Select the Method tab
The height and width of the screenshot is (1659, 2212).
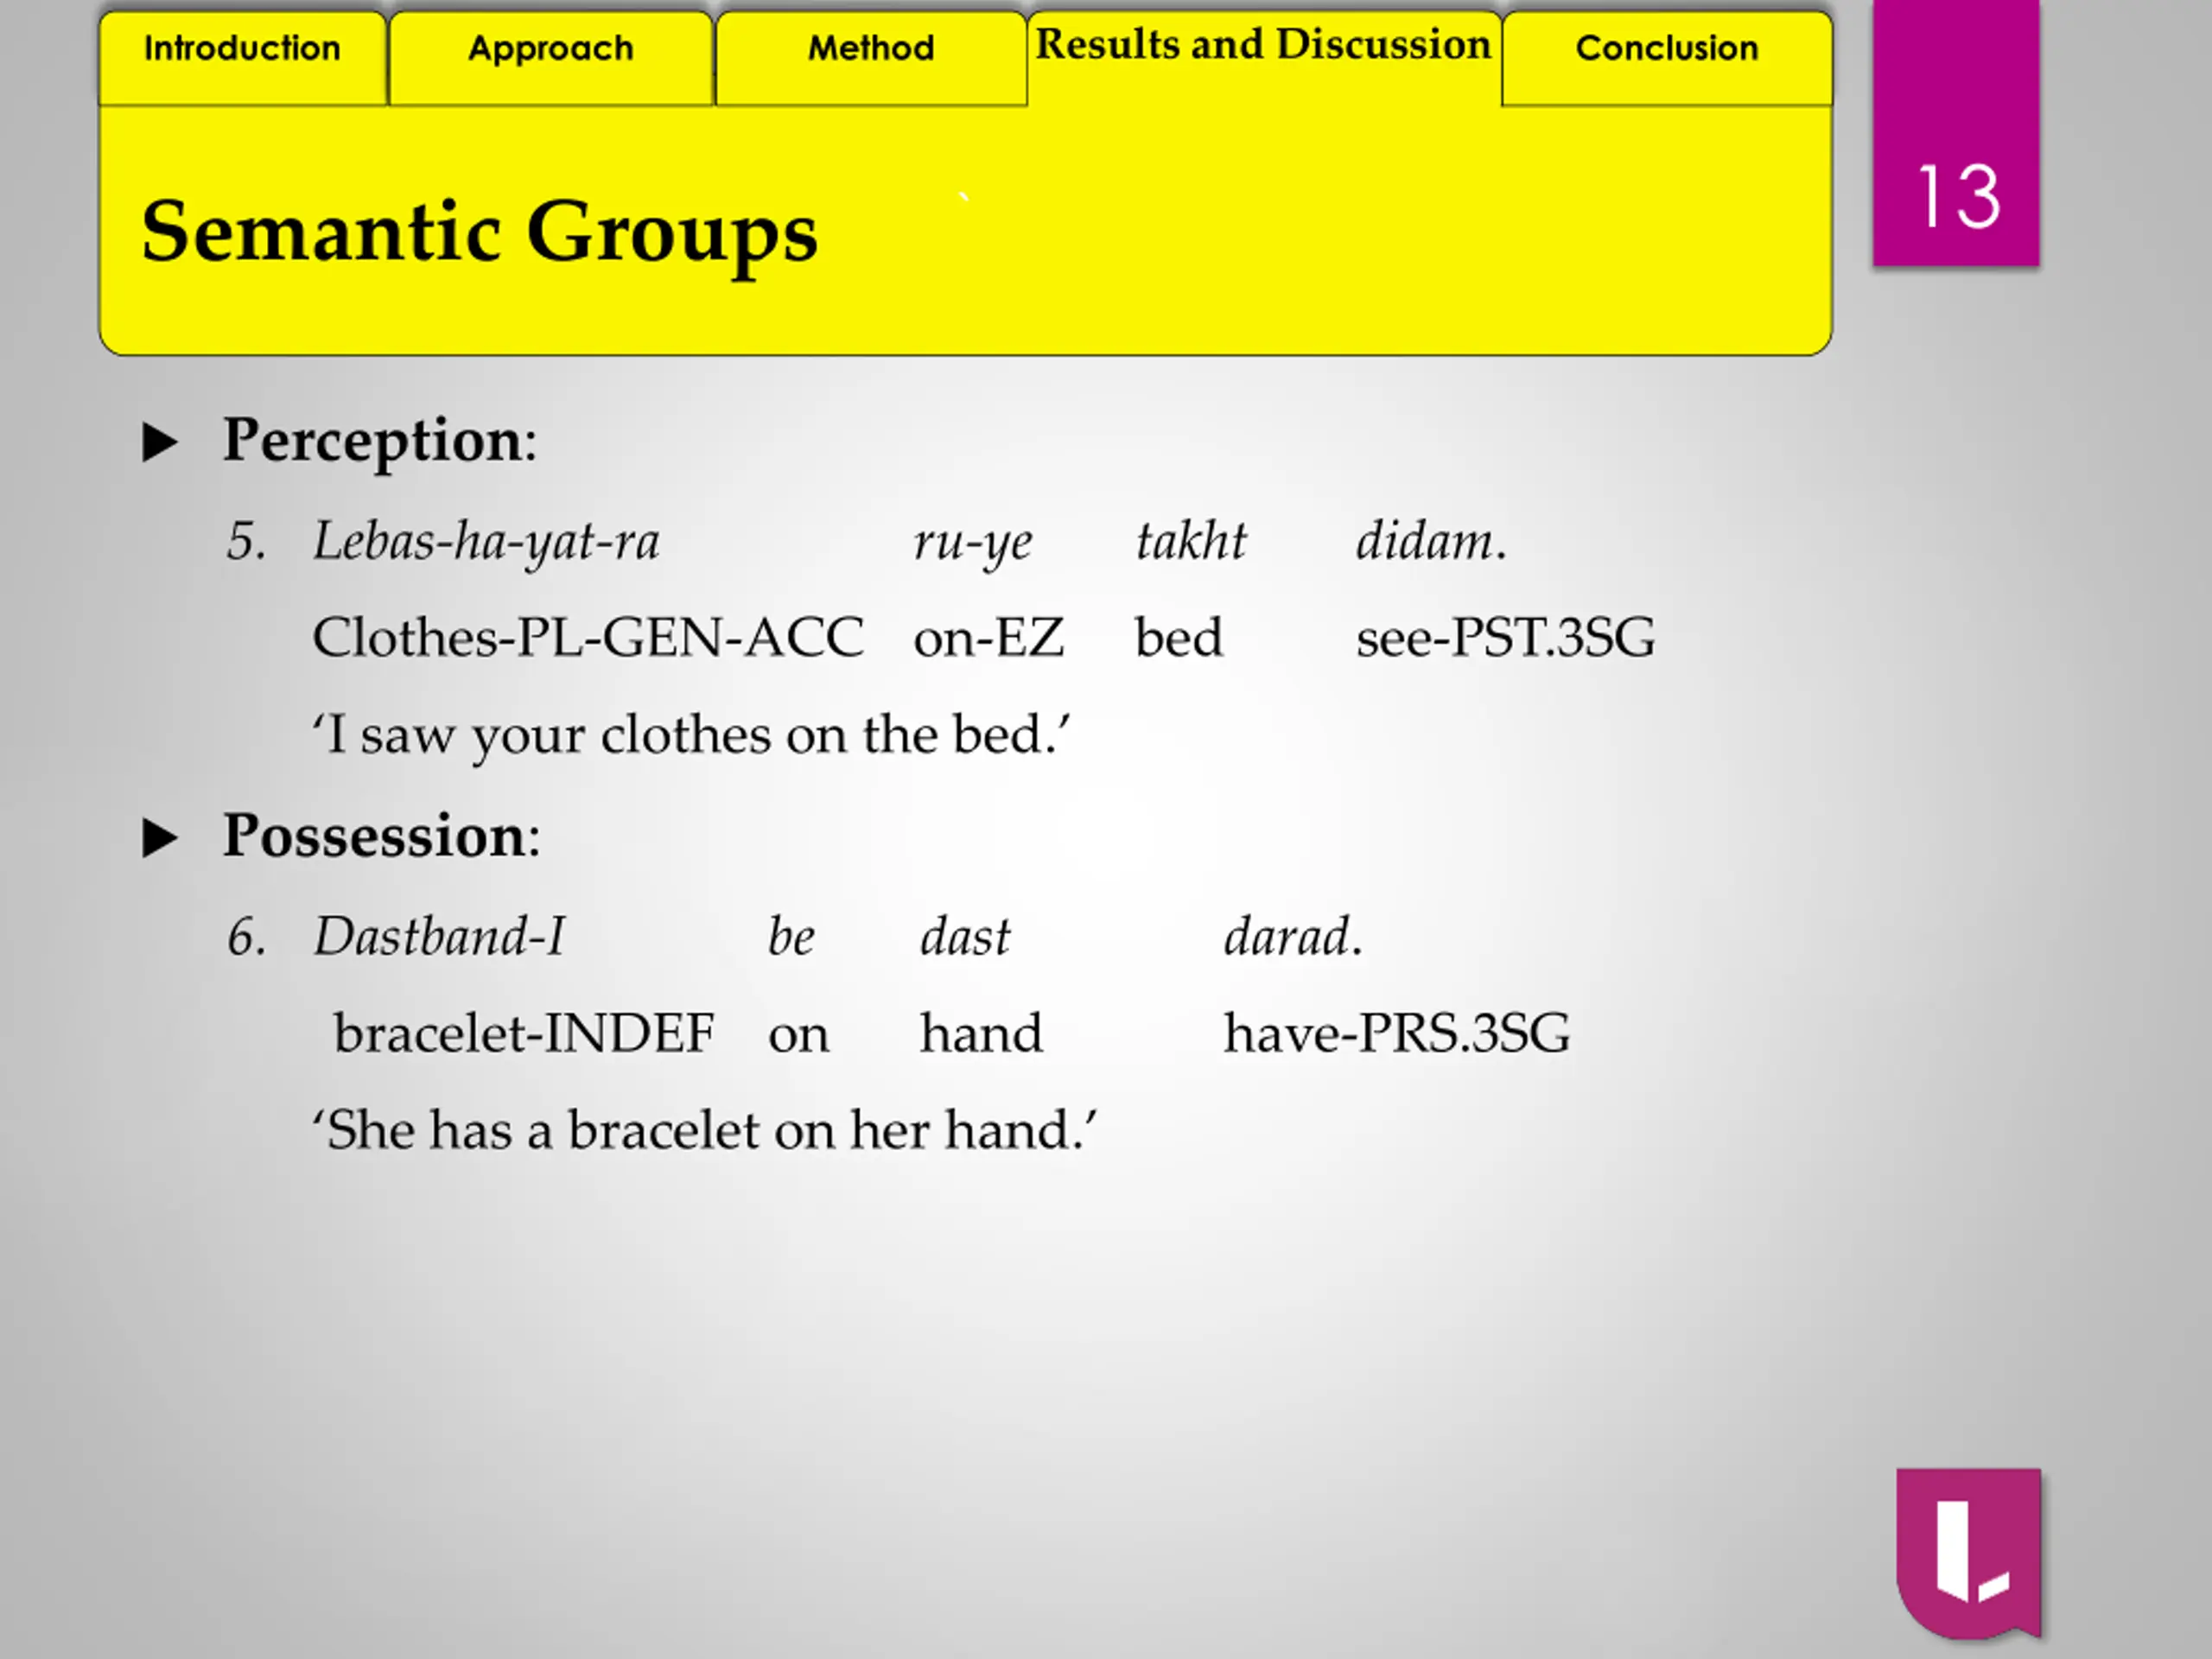pos(871,50)
